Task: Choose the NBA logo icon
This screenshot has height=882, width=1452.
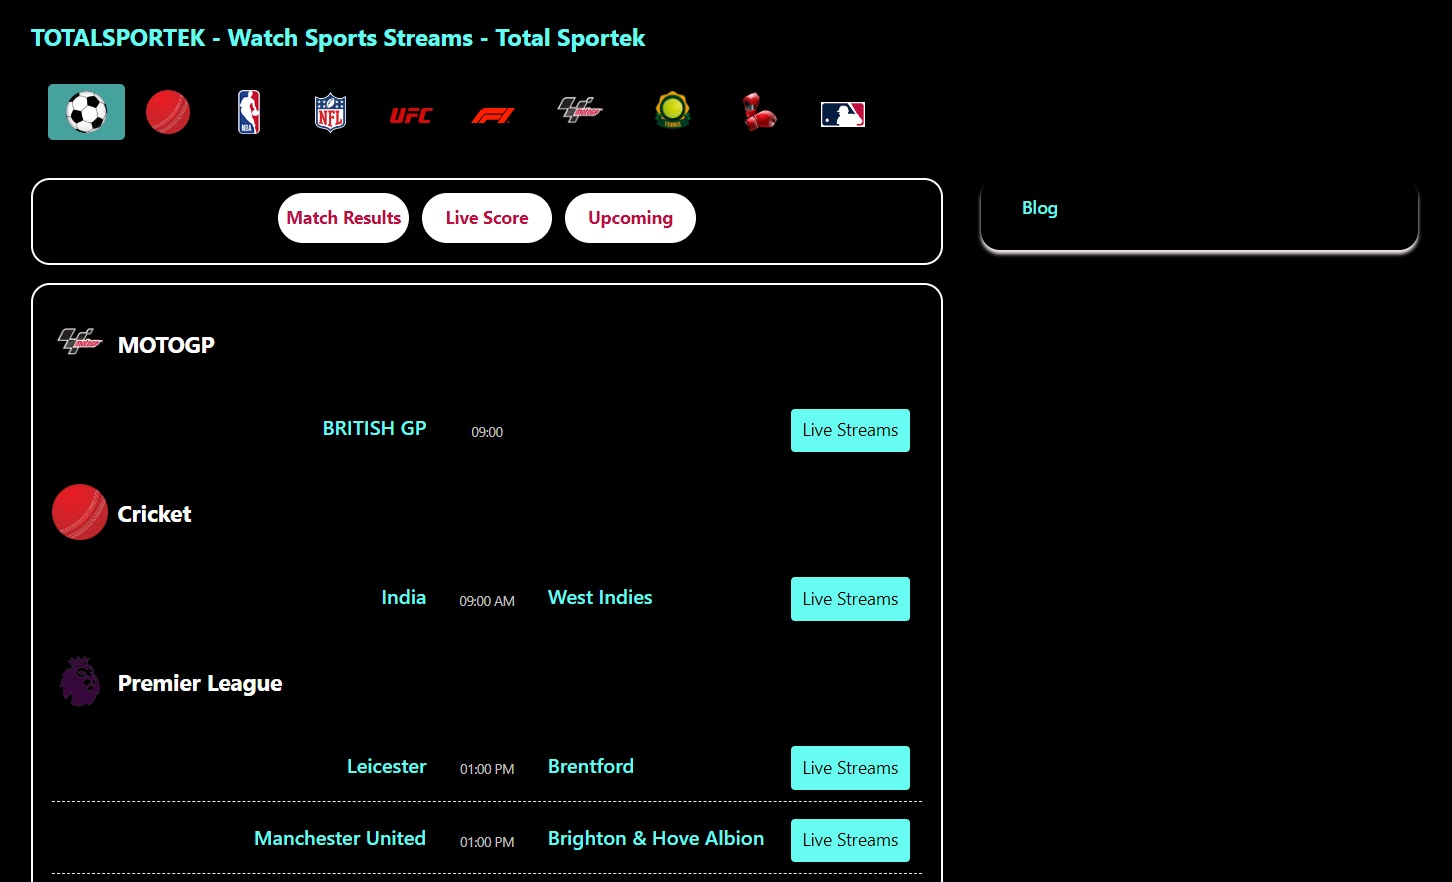Action: [x=249, y=112]
